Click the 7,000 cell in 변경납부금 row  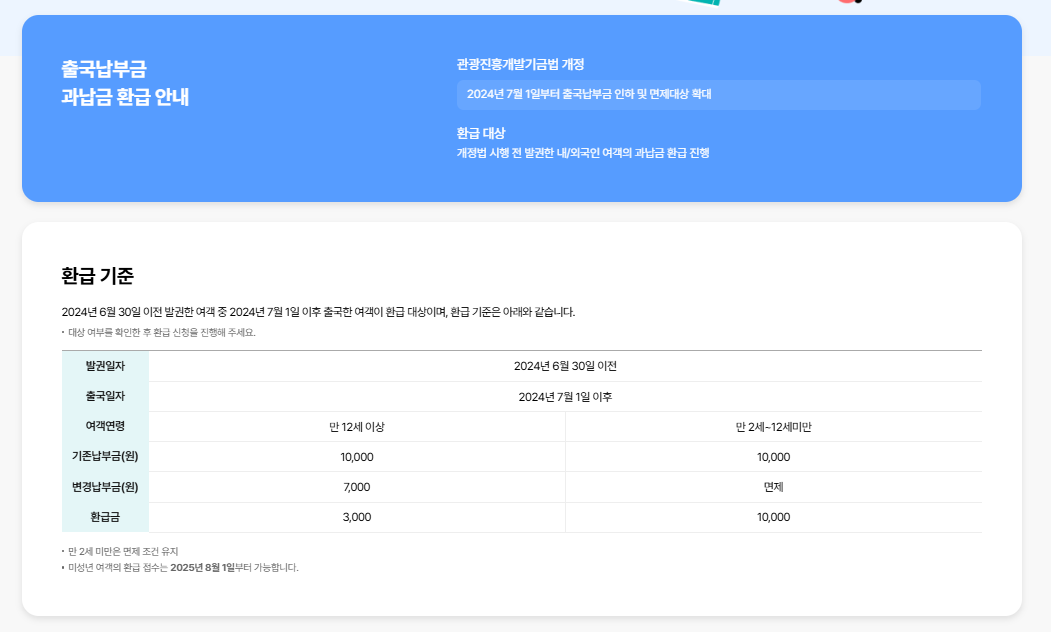[357, 487]
